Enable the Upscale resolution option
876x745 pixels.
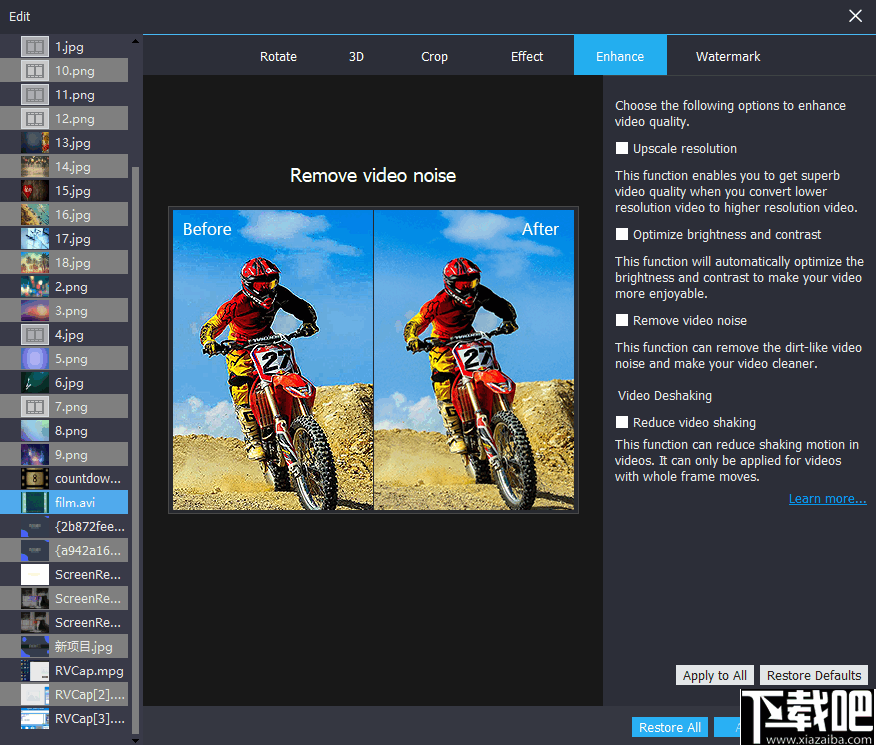pyautogui.click(x=621, y=146)
